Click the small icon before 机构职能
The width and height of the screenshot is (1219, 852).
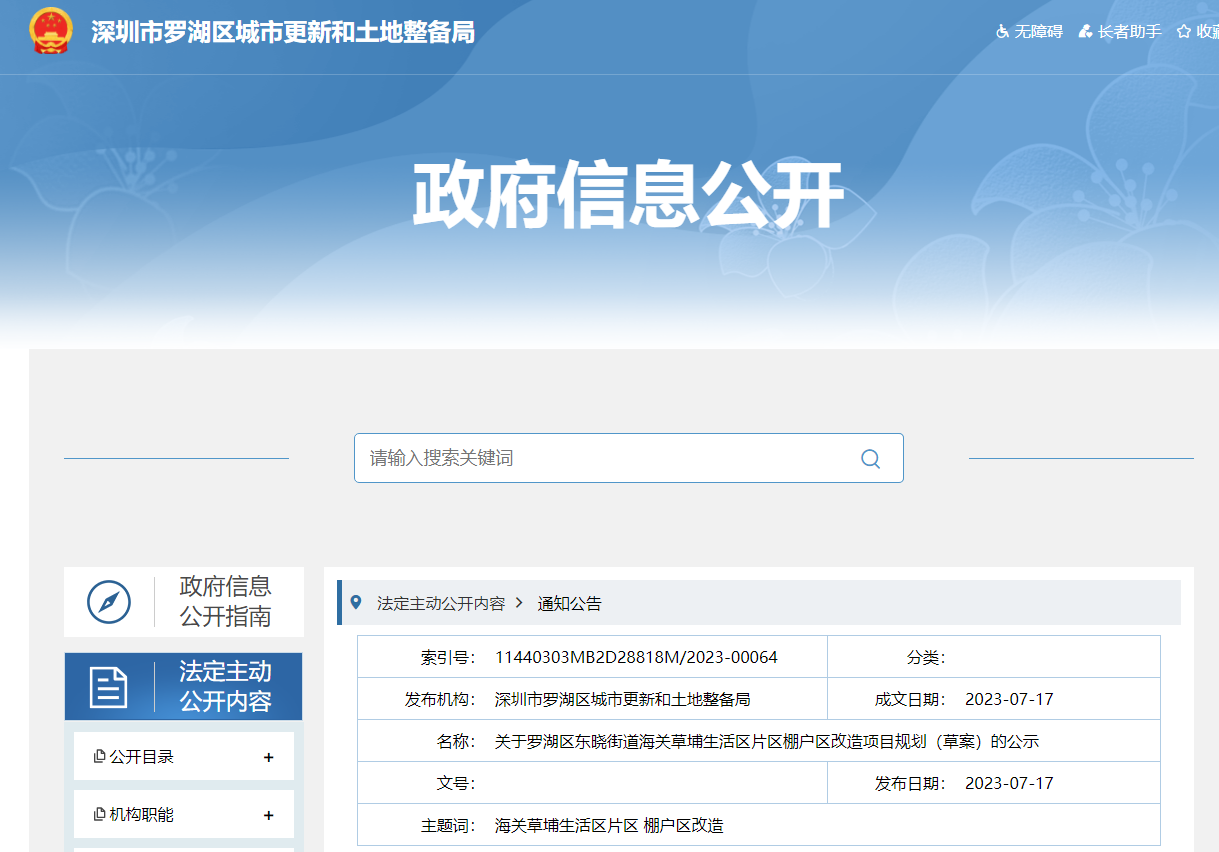(99, 815)
